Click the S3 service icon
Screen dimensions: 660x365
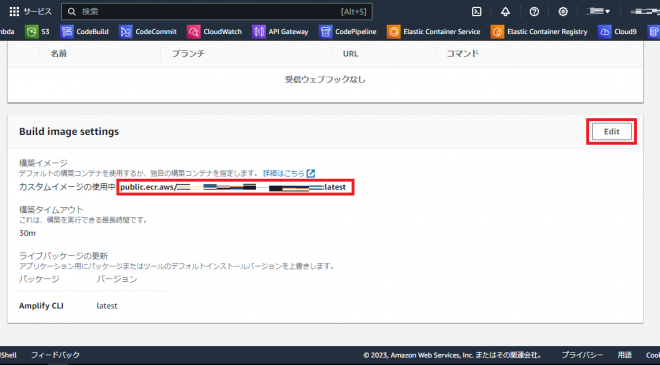tap(32, 32)
